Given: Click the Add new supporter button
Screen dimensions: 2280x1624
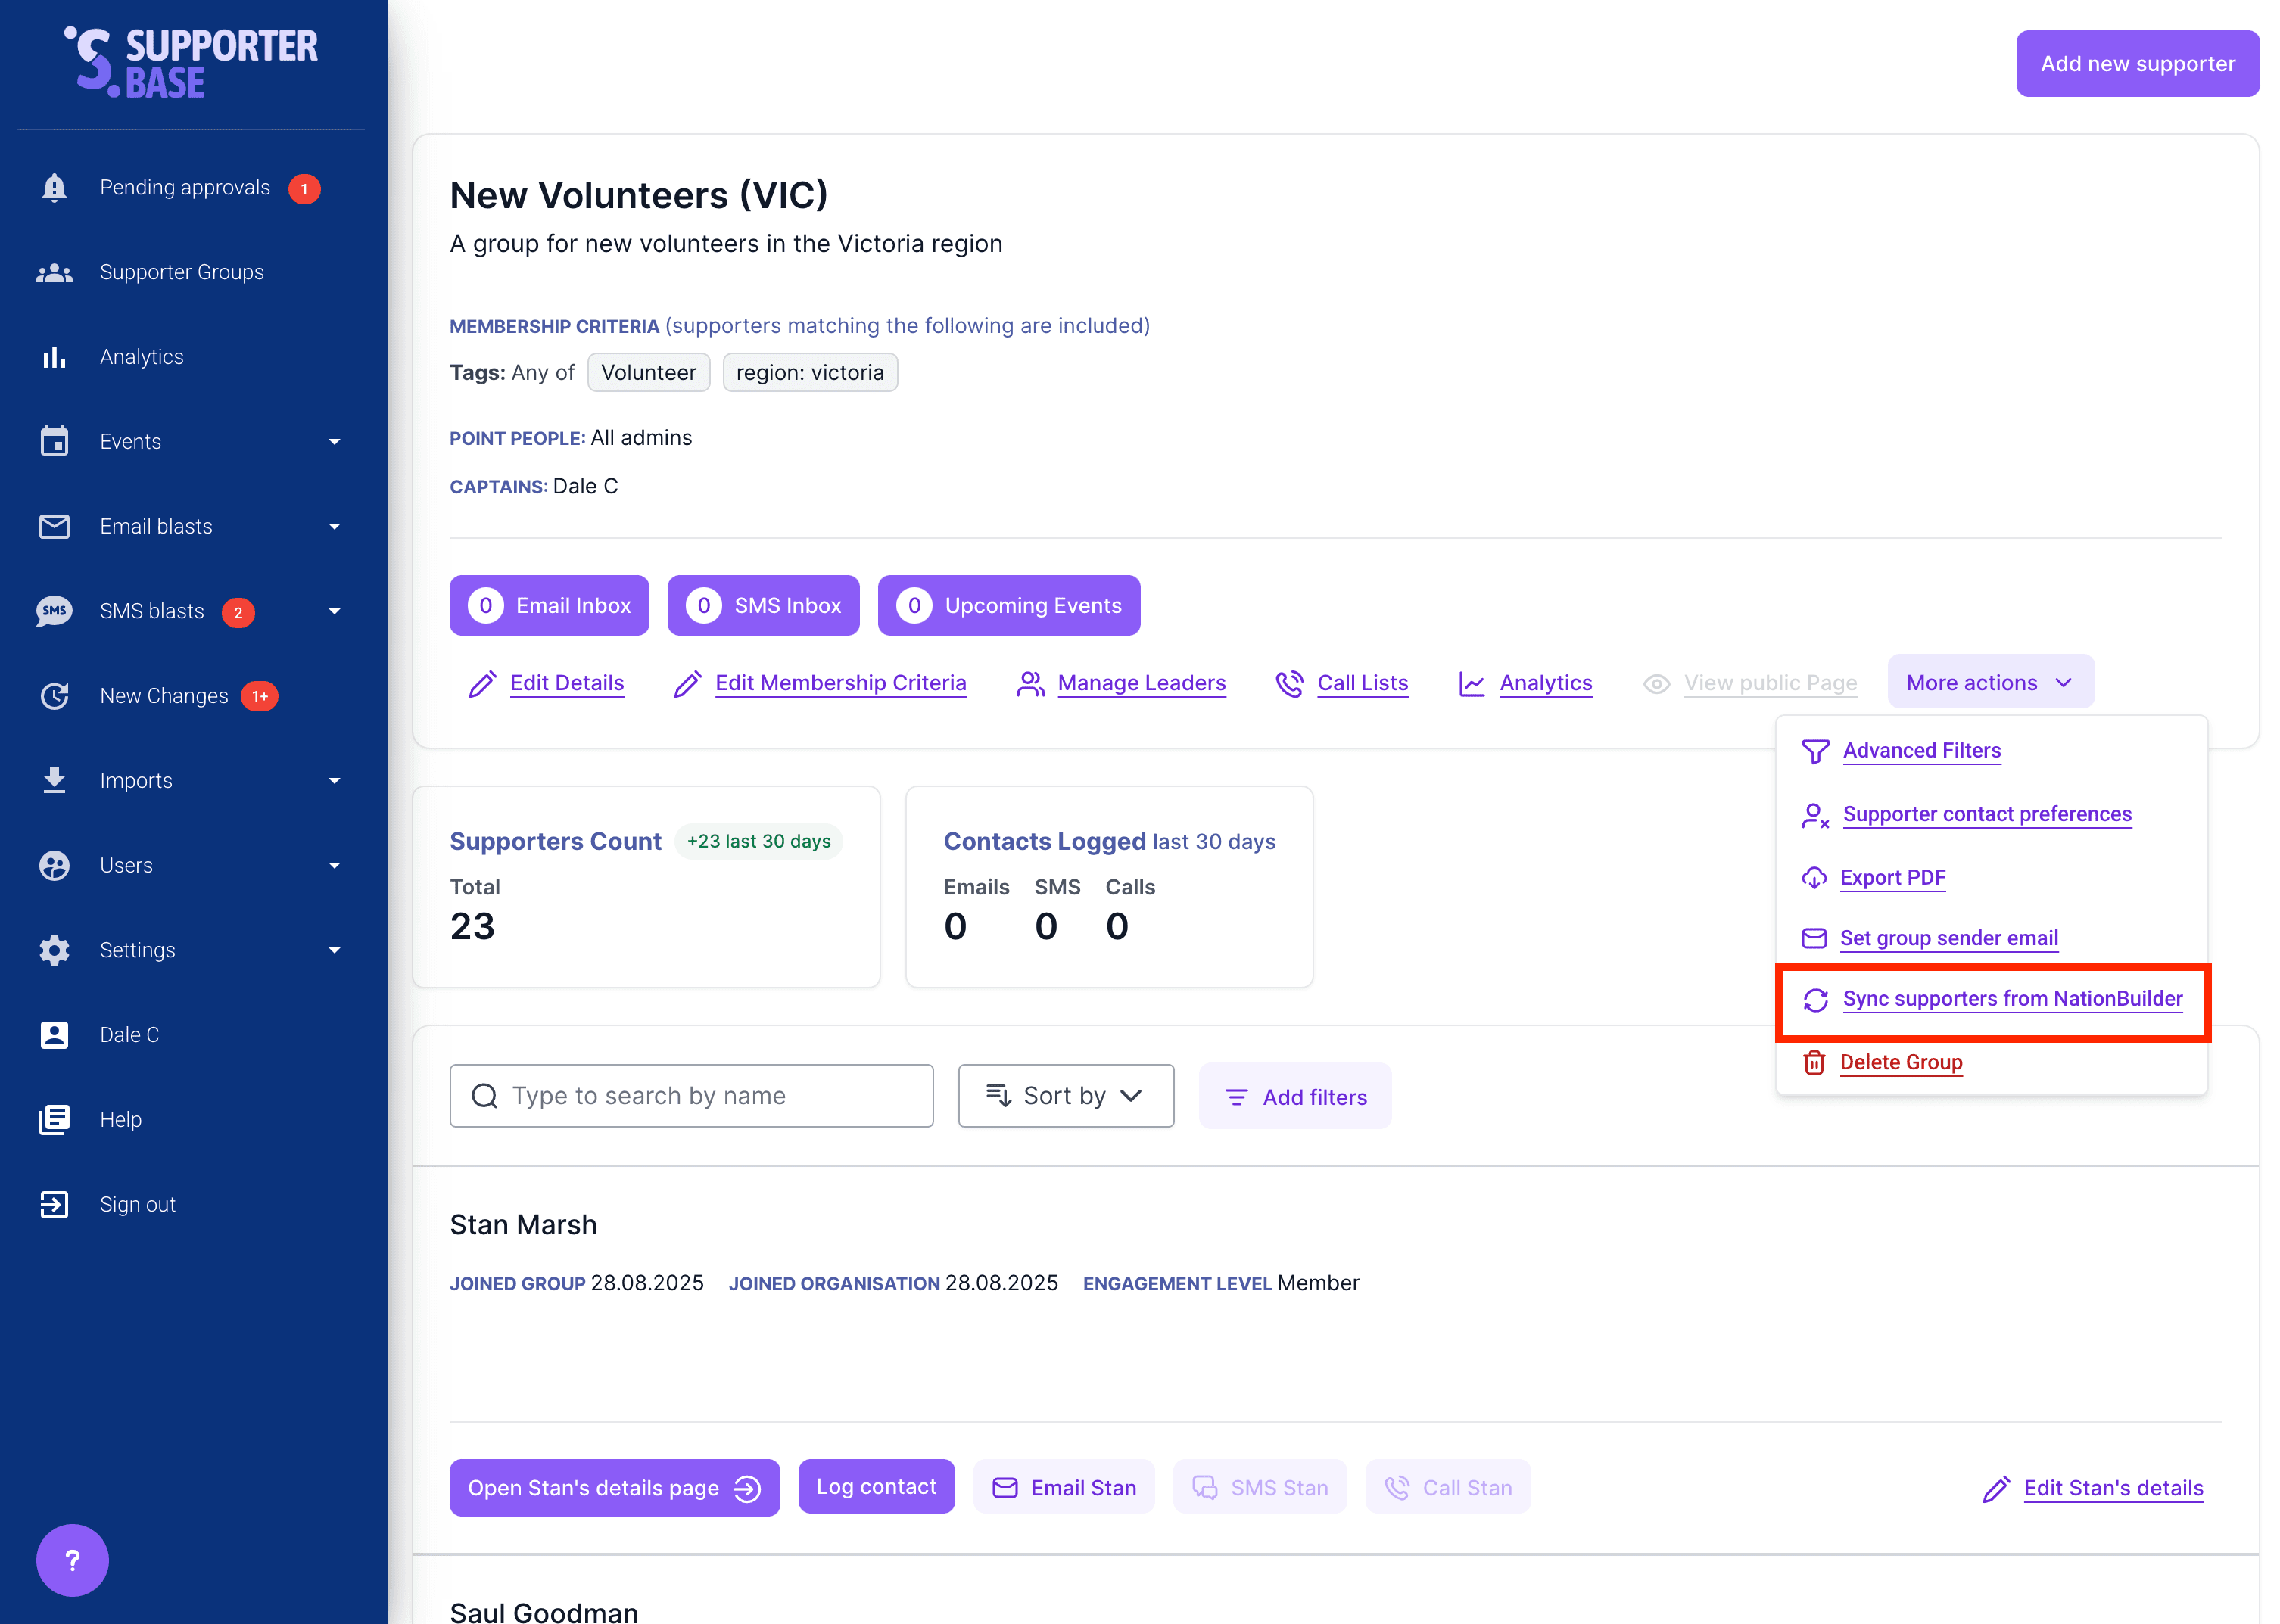Looking at the screenshot, I should tap(2137, 63).
